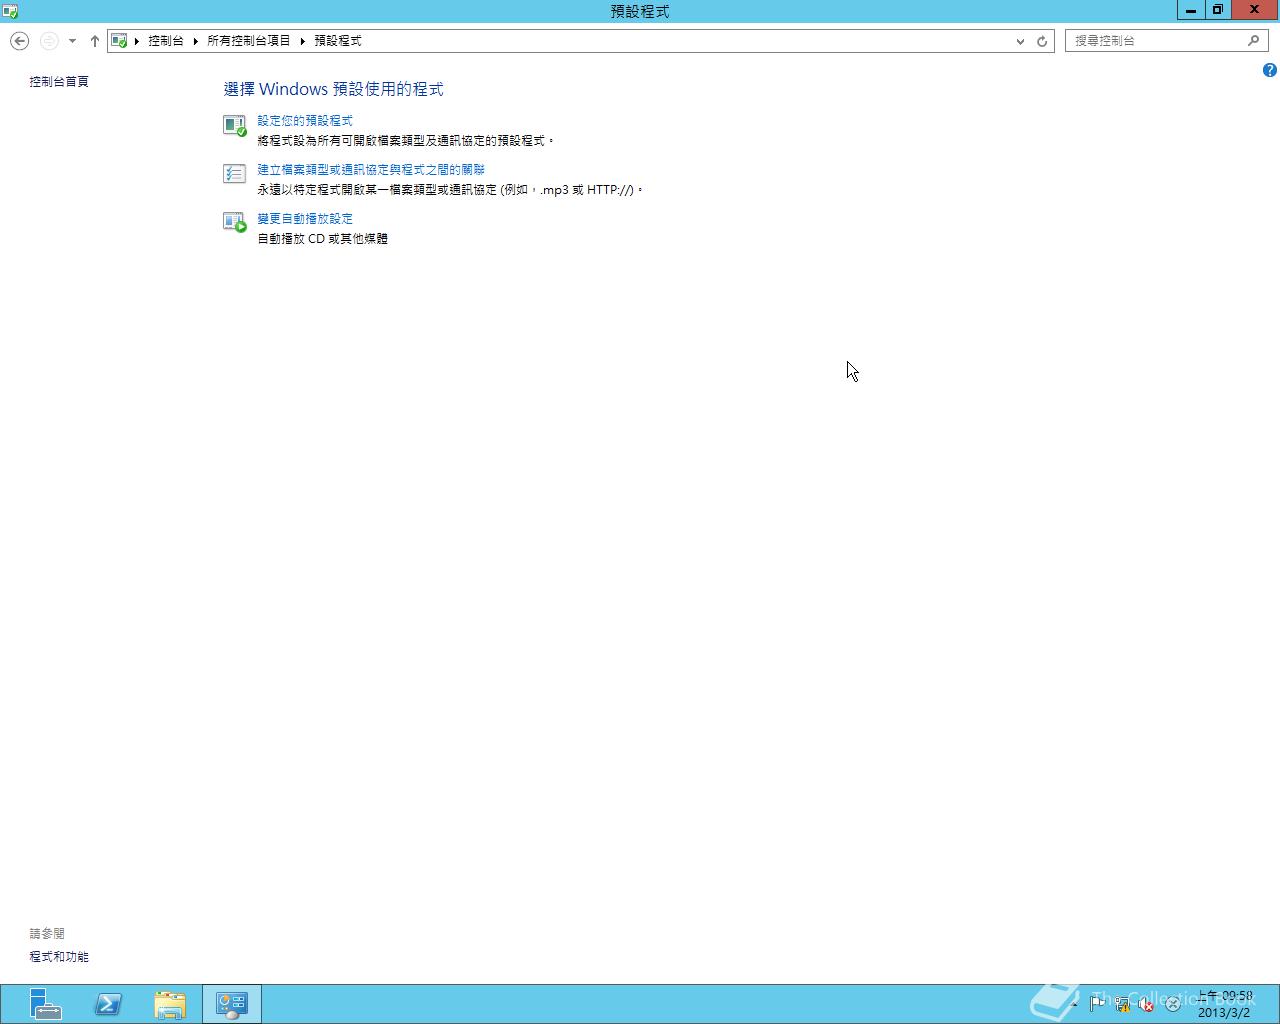This screenshot has width=1280, height=1024.
Task: Click the Up one level arrow
Action: point(95,41)
